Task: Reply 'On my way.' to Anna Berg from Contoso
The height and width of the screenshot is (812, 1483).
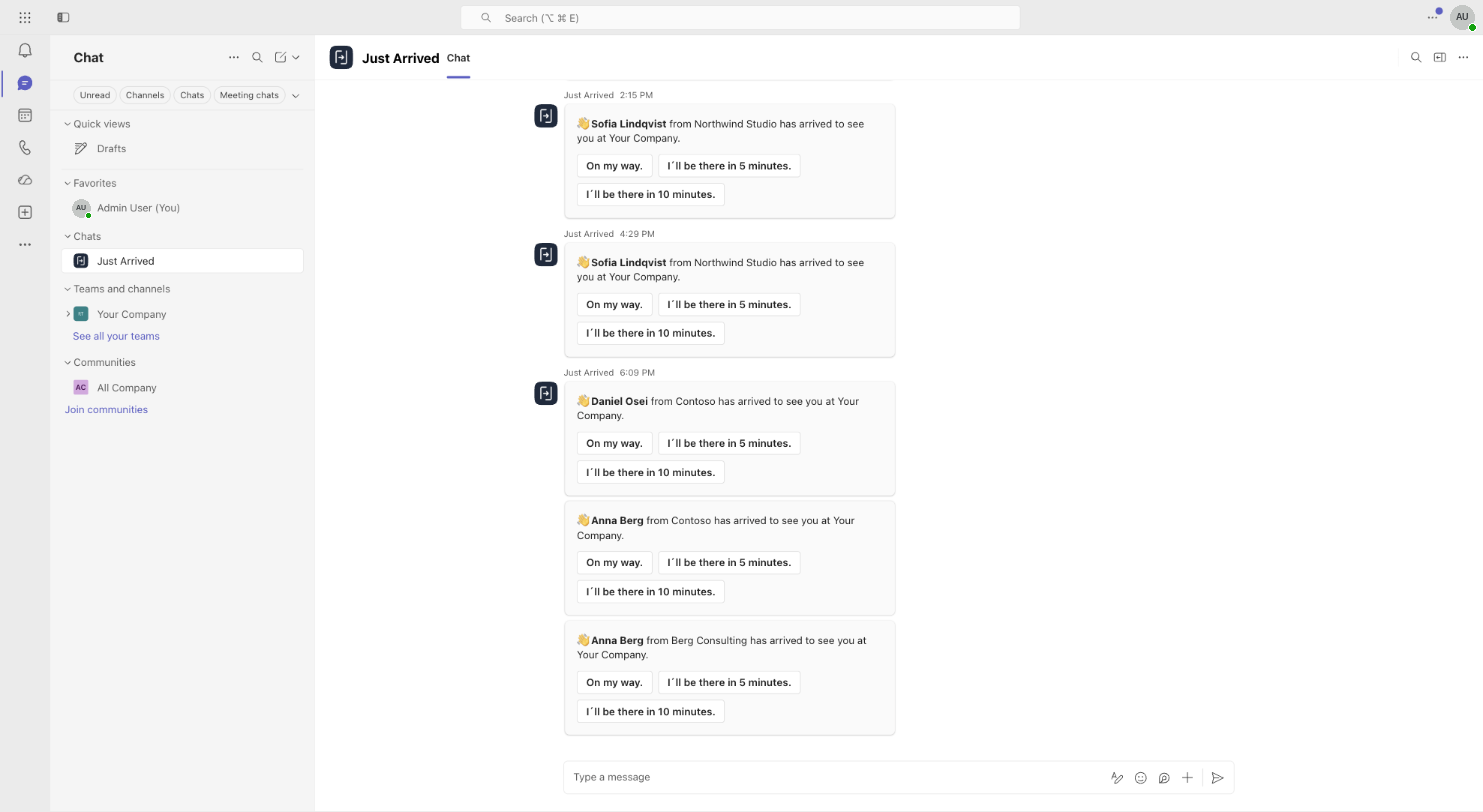Action: pyautogui.click(x=615, y=563)
